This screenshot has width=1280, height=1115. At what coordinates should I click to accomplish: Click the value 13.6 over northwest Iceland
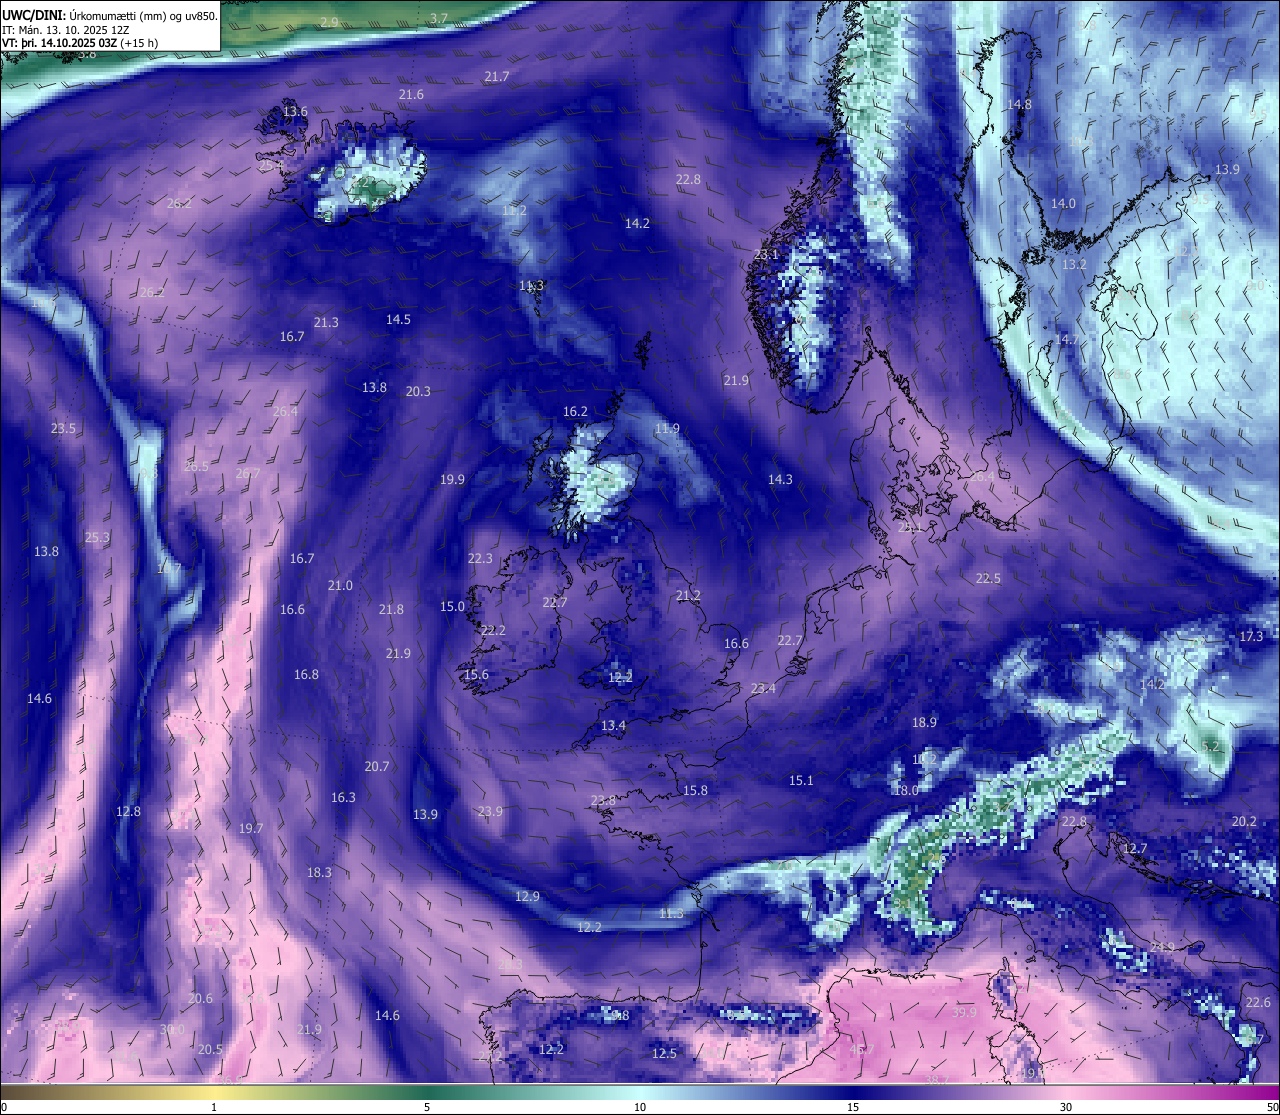(x=295, y=111)
